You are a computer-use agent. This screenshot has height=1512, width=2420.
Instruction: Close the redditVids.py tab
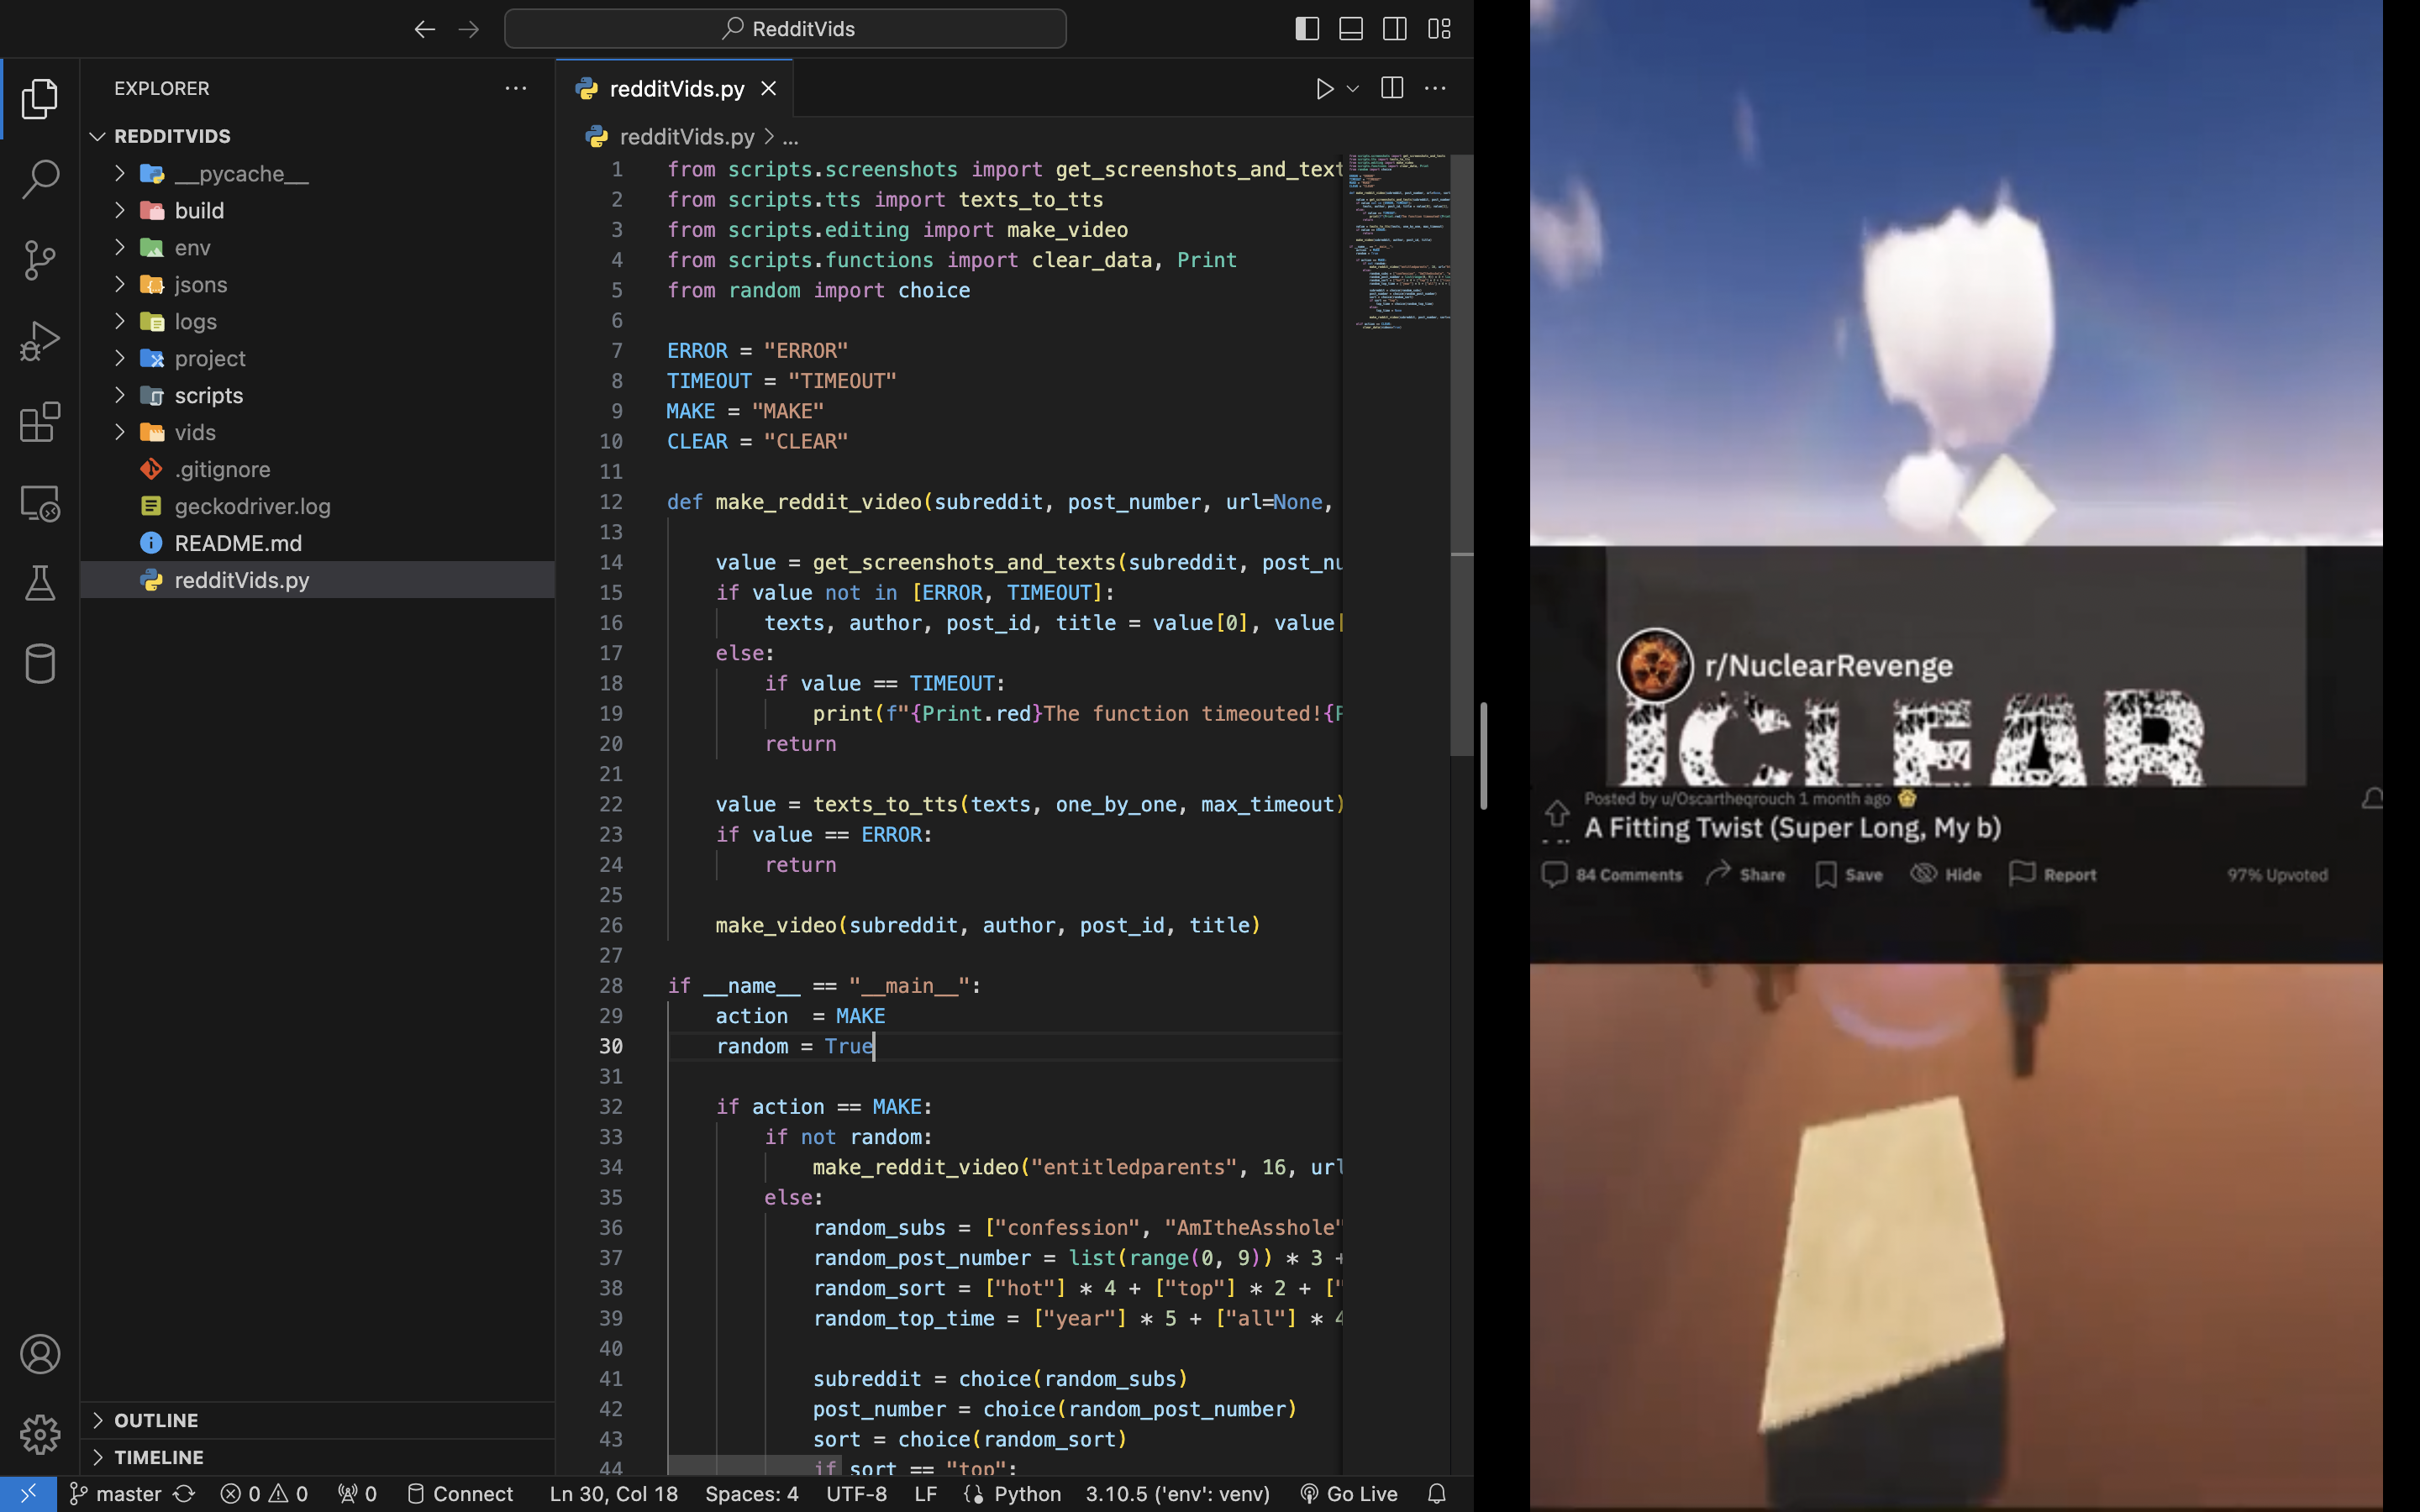(x=768, y=88)
